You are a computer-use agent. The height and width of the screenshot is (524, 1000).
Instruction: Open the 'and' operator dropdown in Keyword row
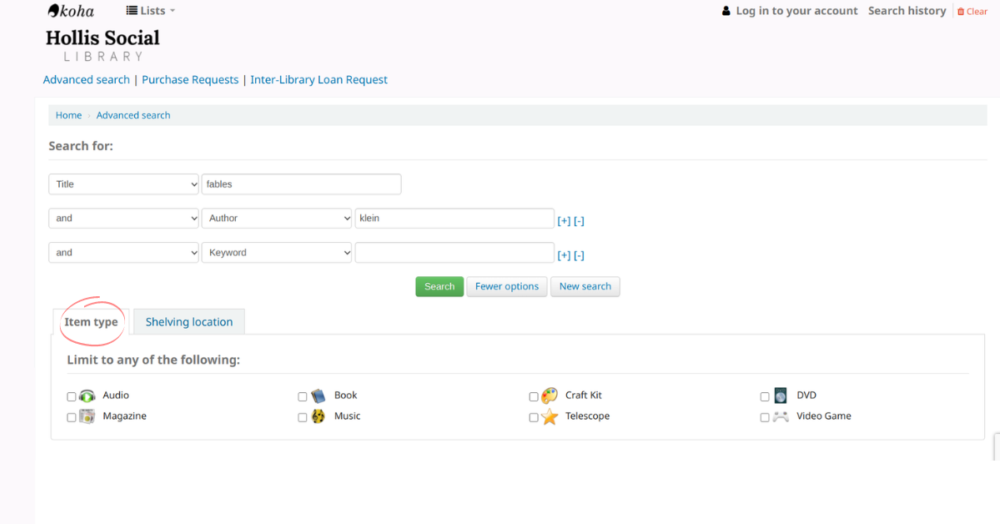click(124, 252)
